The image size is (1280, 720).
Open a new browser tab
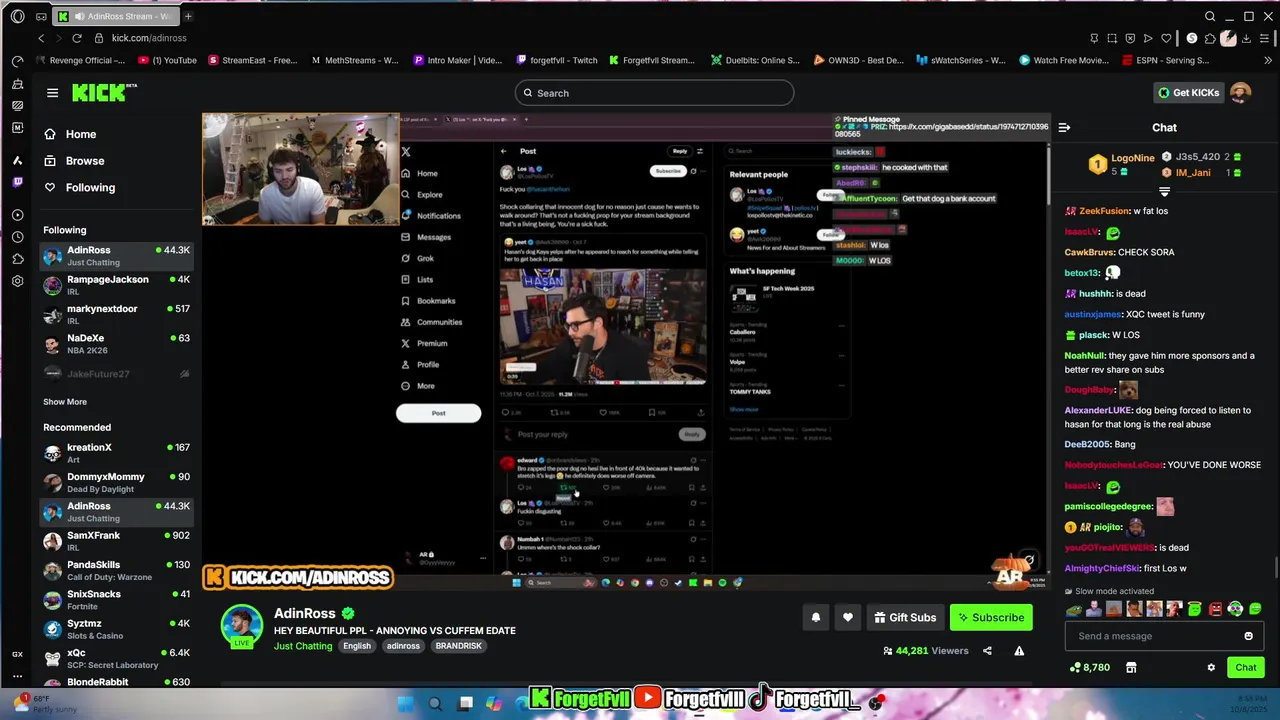click(188, 16)
